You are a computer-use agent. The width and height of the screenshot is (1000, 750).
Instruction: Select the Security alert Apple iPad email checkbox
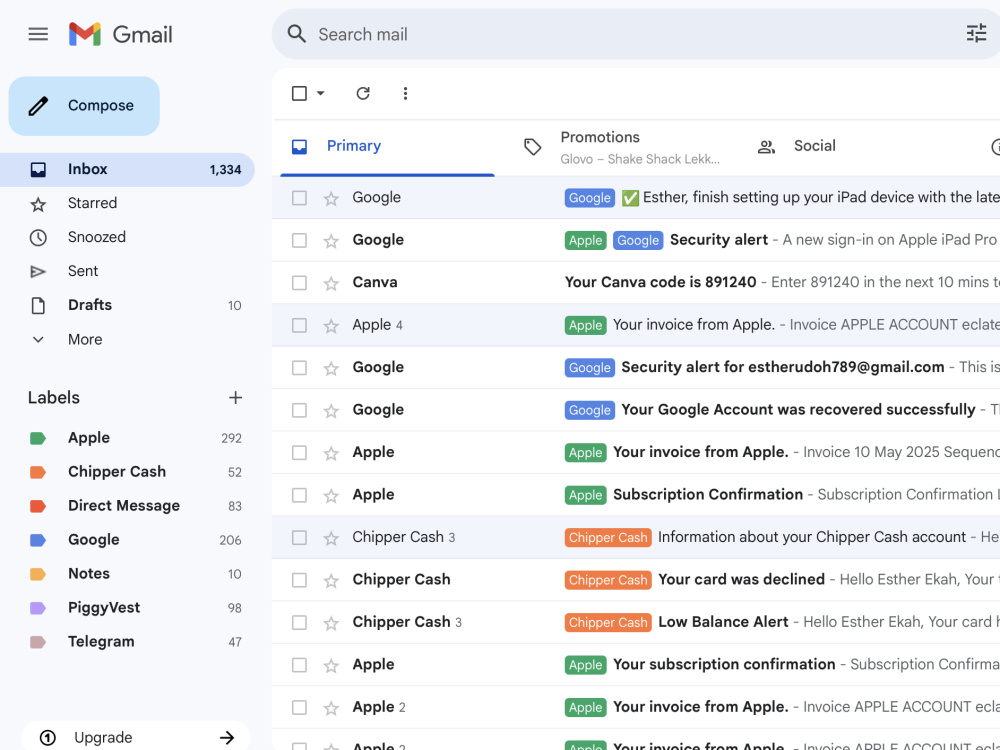299,240
